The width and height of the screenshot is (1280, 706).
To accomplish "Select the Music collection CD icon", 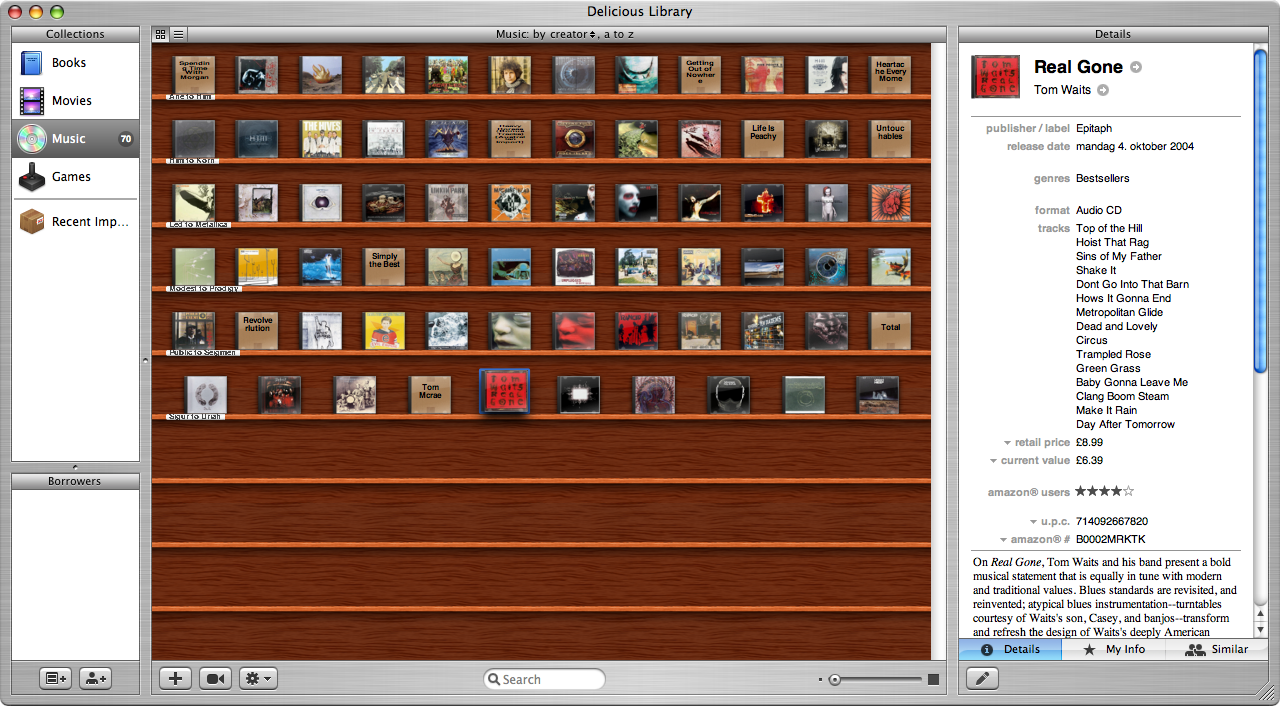I will [x=32, y=139].
